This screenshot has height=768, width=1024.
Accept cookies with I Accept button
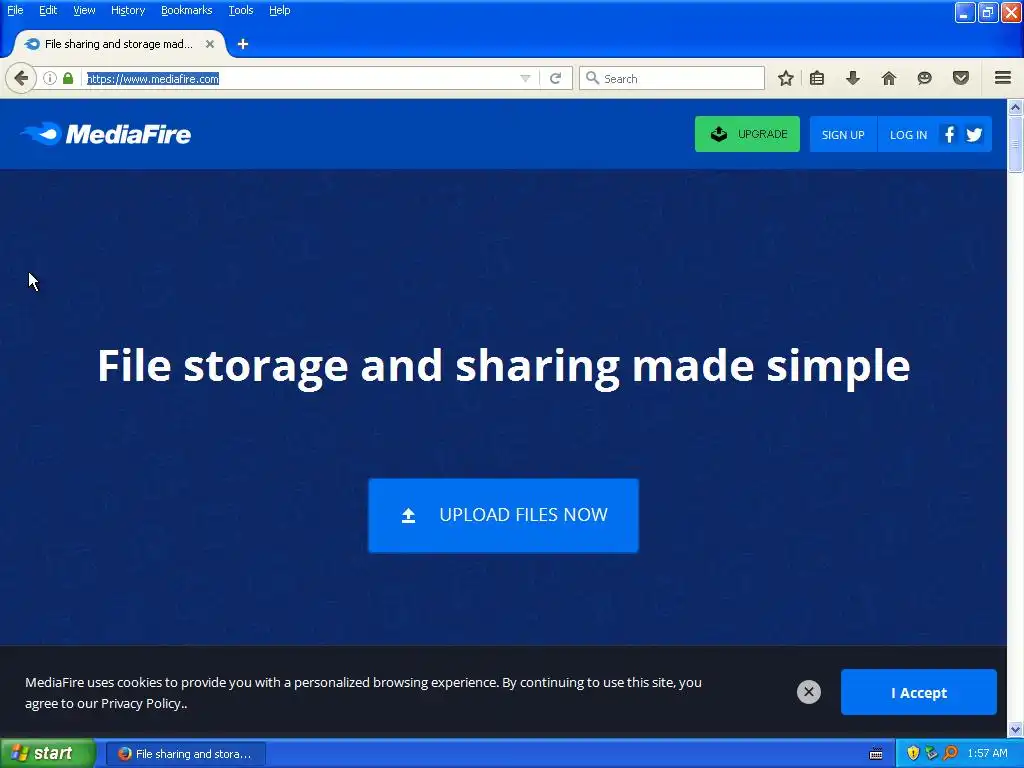(x=919, y=692)
